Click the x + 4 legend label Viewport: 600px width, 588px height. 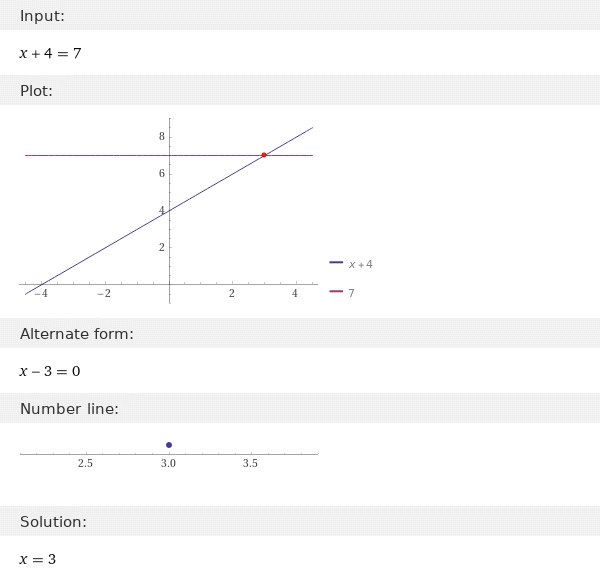click(361, 264)
